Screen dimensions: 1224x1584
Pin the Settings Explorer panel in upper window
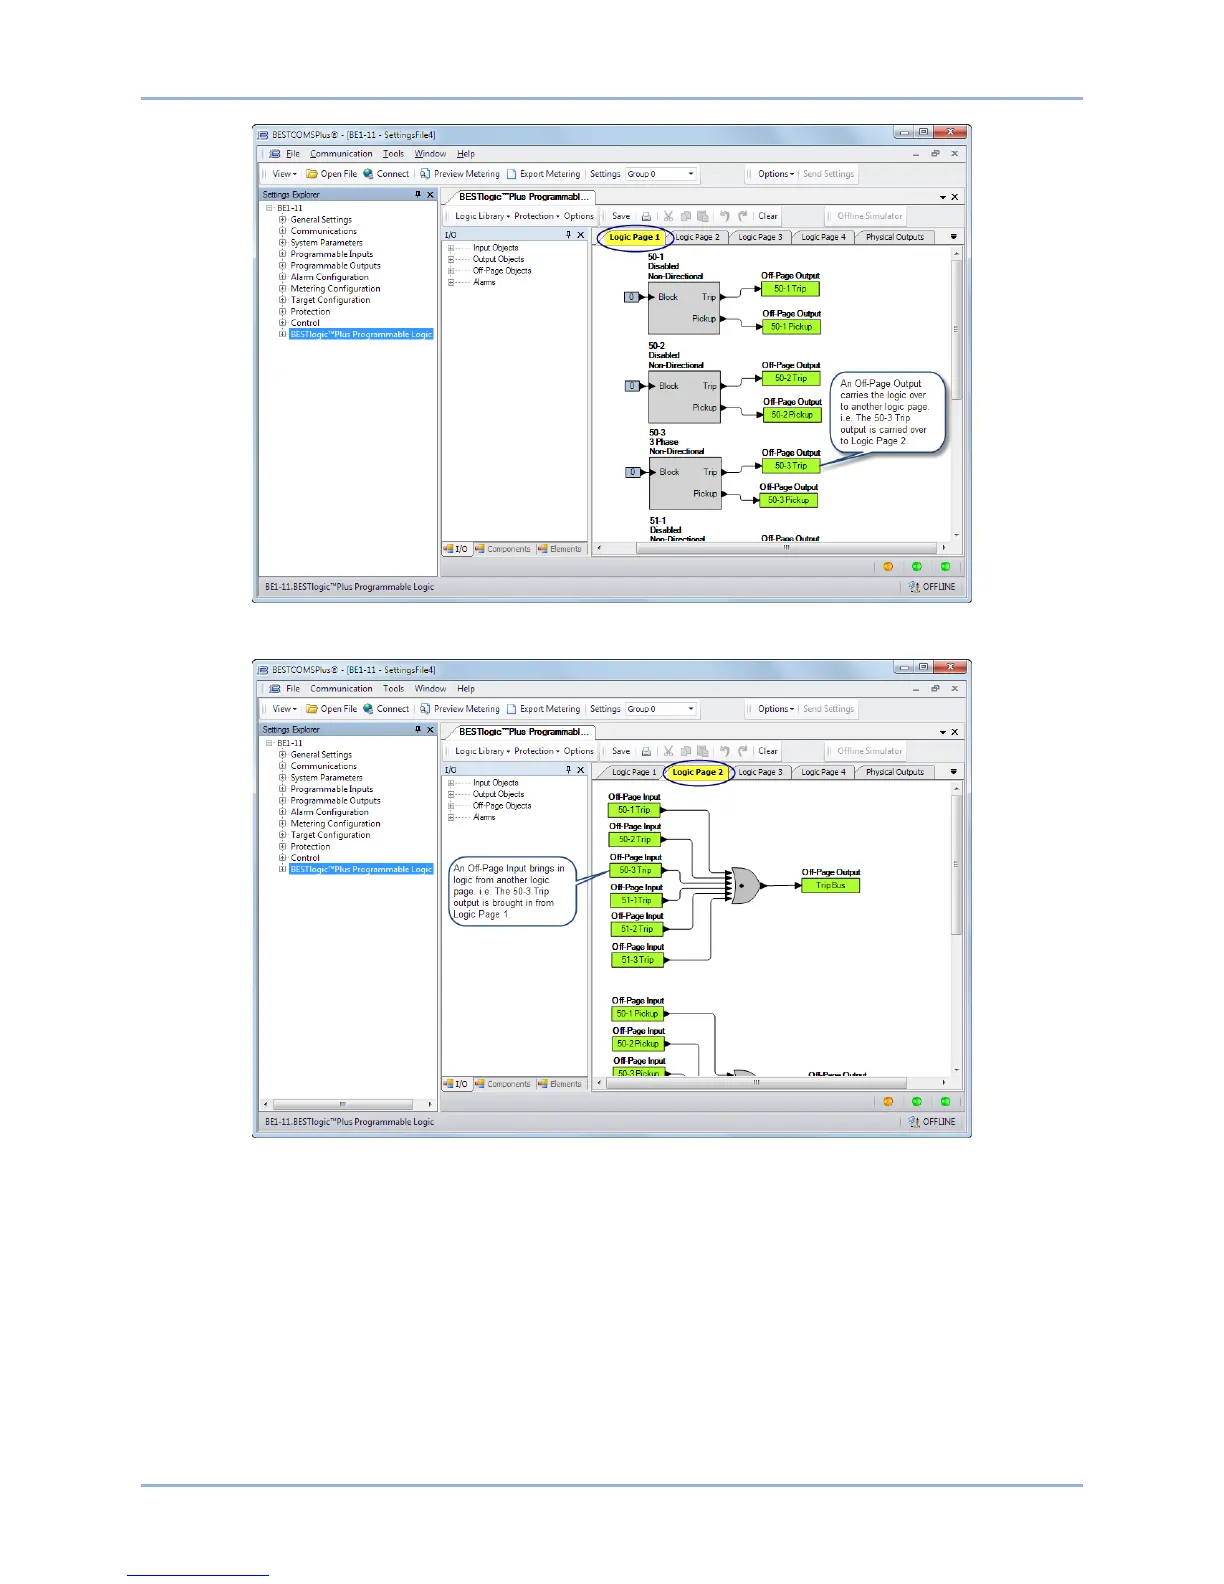click(x=418, y=195)
